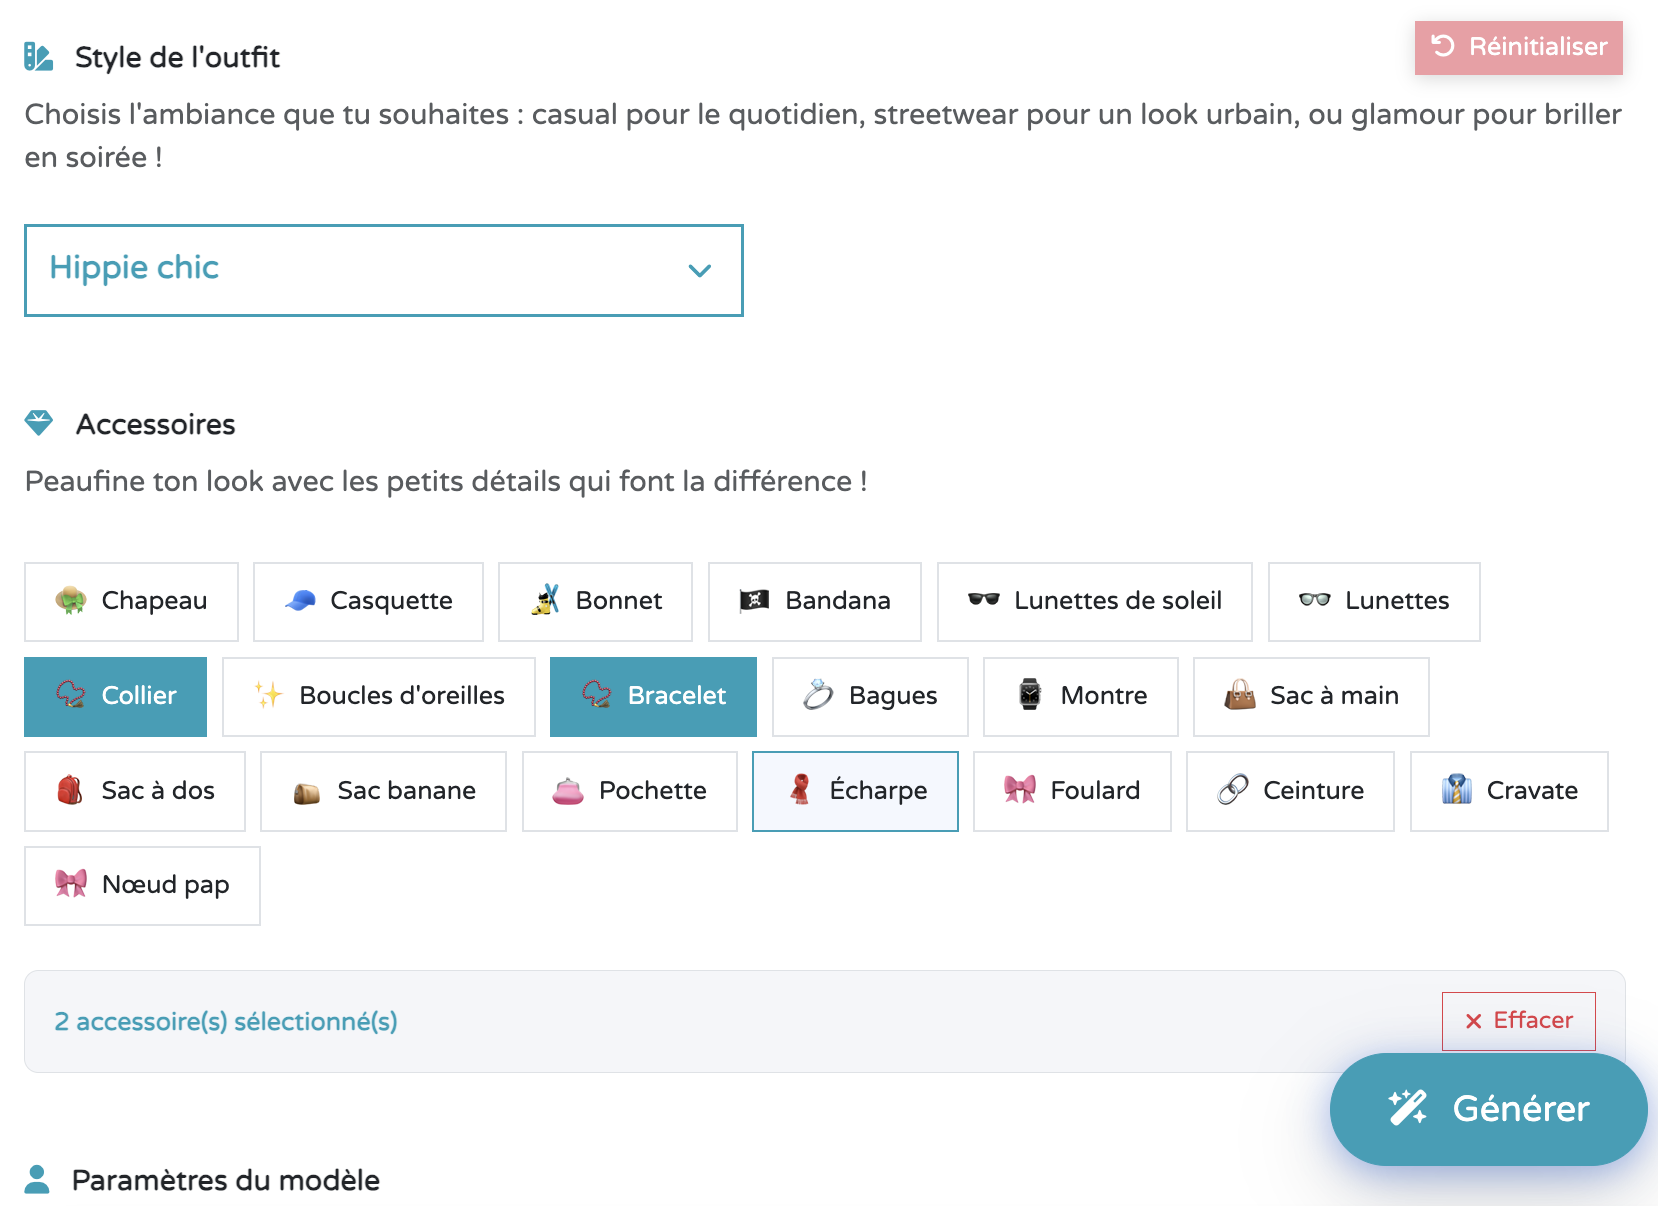Select the Nœud pap accessory
This screenshot has width=1658, height=1206.
point(142,885)
